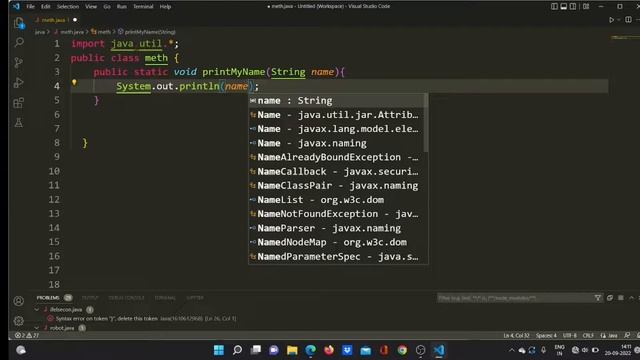Open the View menu
Image resolution: width=640 pixels, height=360 pixels.
point(91,7)
